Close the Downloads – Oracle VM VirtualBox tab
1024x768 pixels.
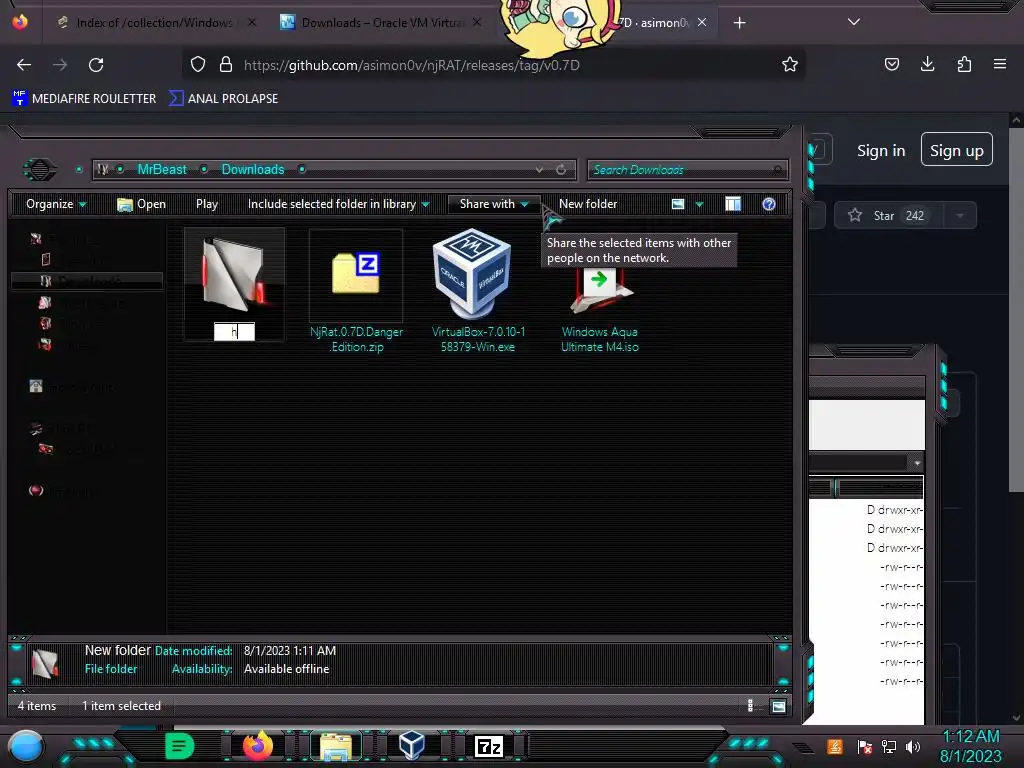pos(477,22)
